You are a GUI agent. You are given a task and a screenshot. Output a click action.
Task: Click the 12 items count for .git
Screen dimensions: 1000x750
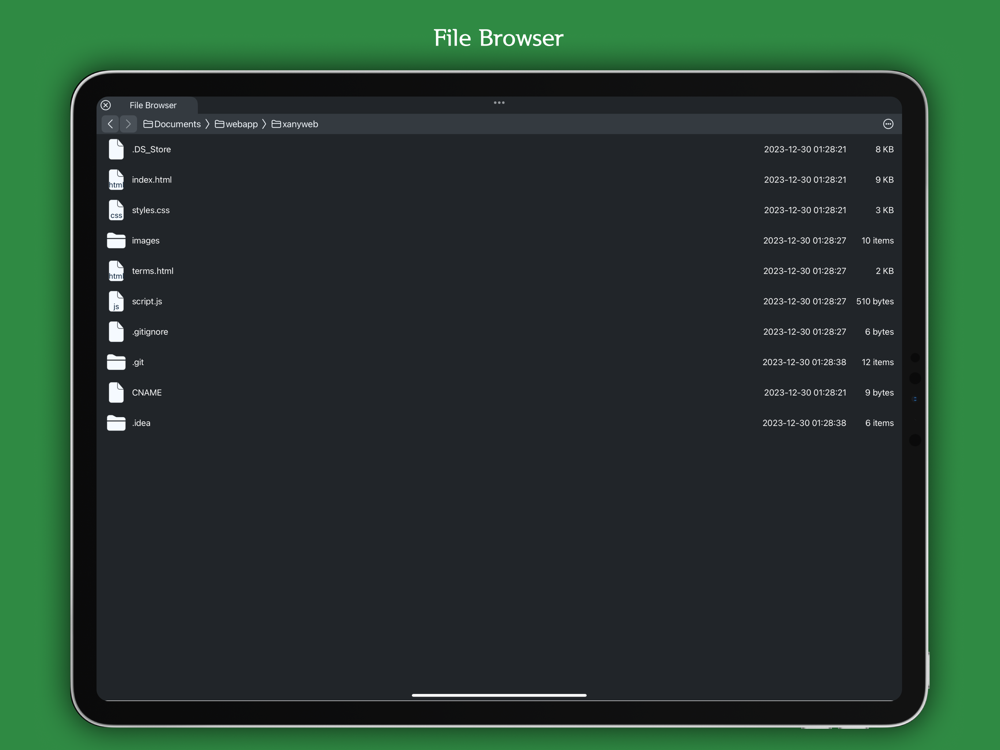[878, 362]
